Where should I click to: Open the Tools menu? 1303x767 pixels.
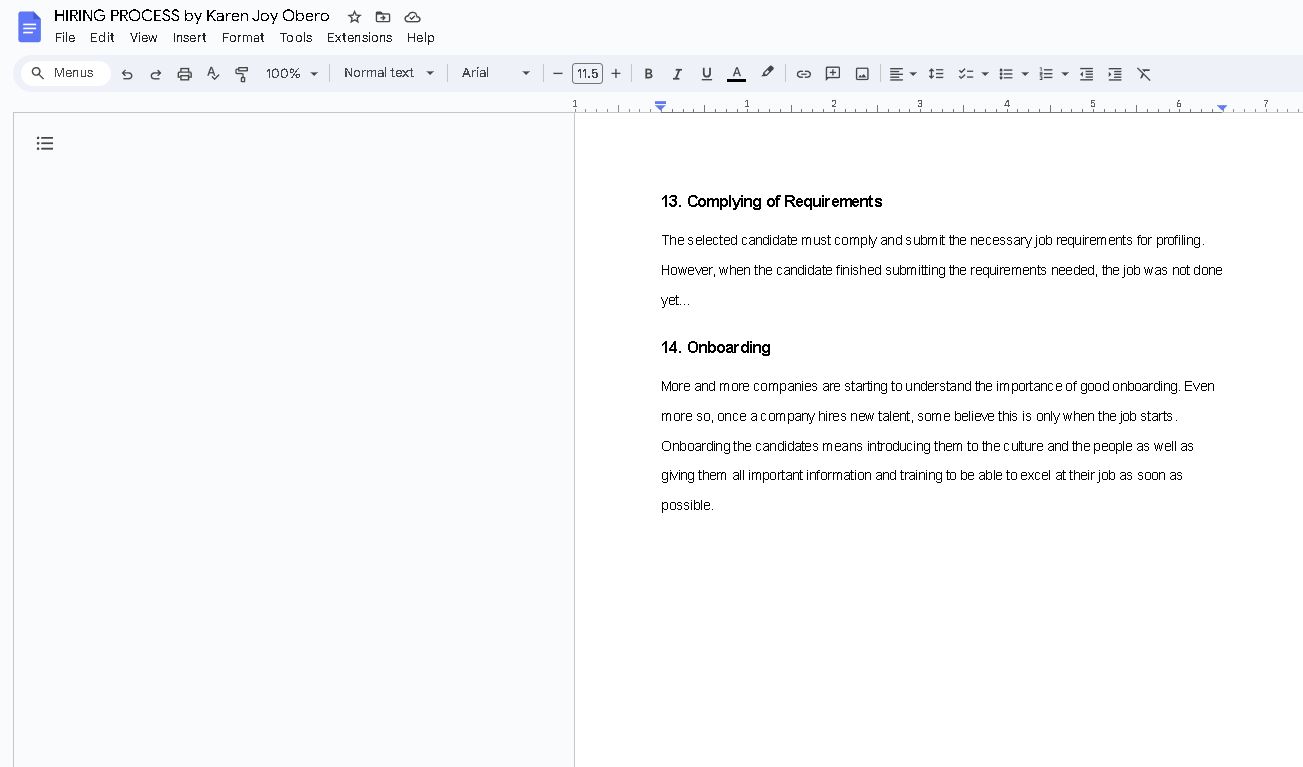296,38
